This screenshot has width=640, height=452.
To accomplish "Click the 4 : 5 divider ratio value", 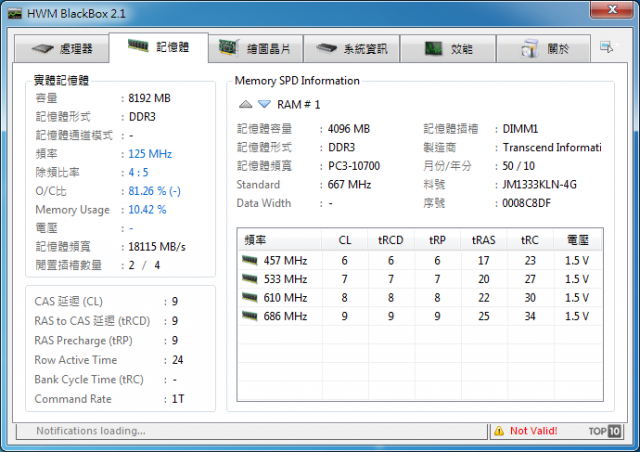I will coord(138,172).
